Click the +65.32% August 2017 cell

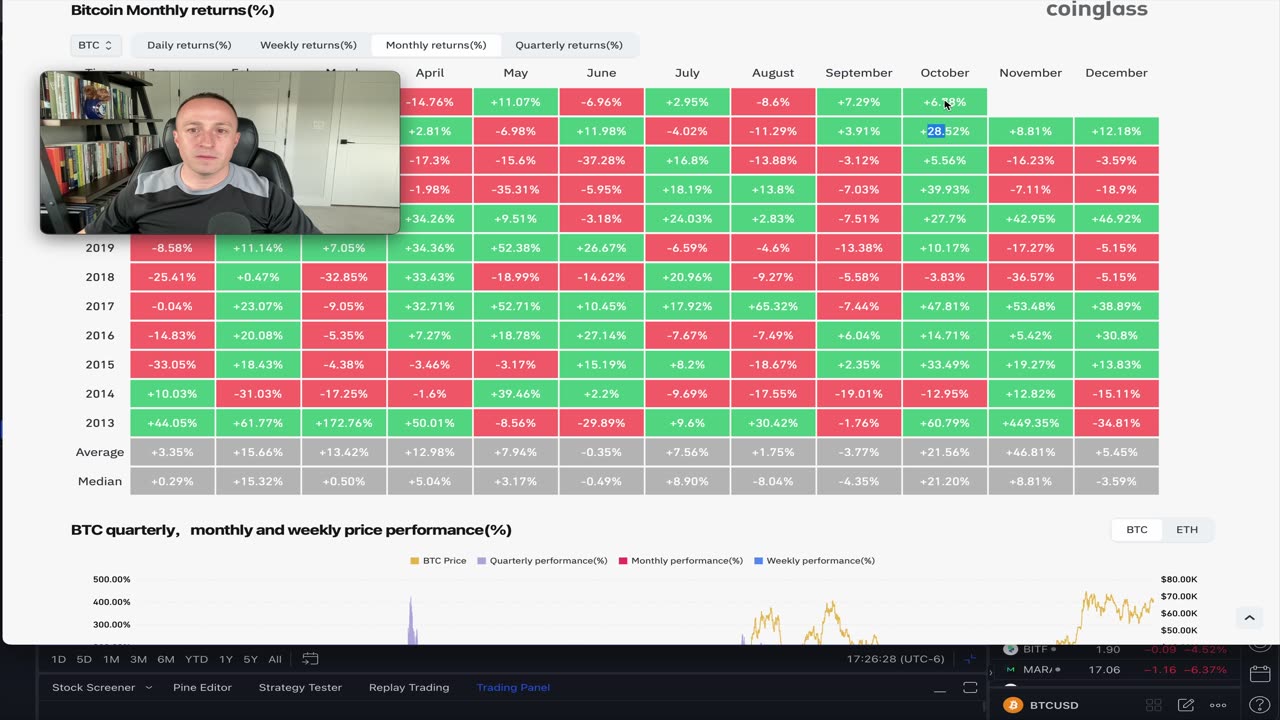click(773, 306)
